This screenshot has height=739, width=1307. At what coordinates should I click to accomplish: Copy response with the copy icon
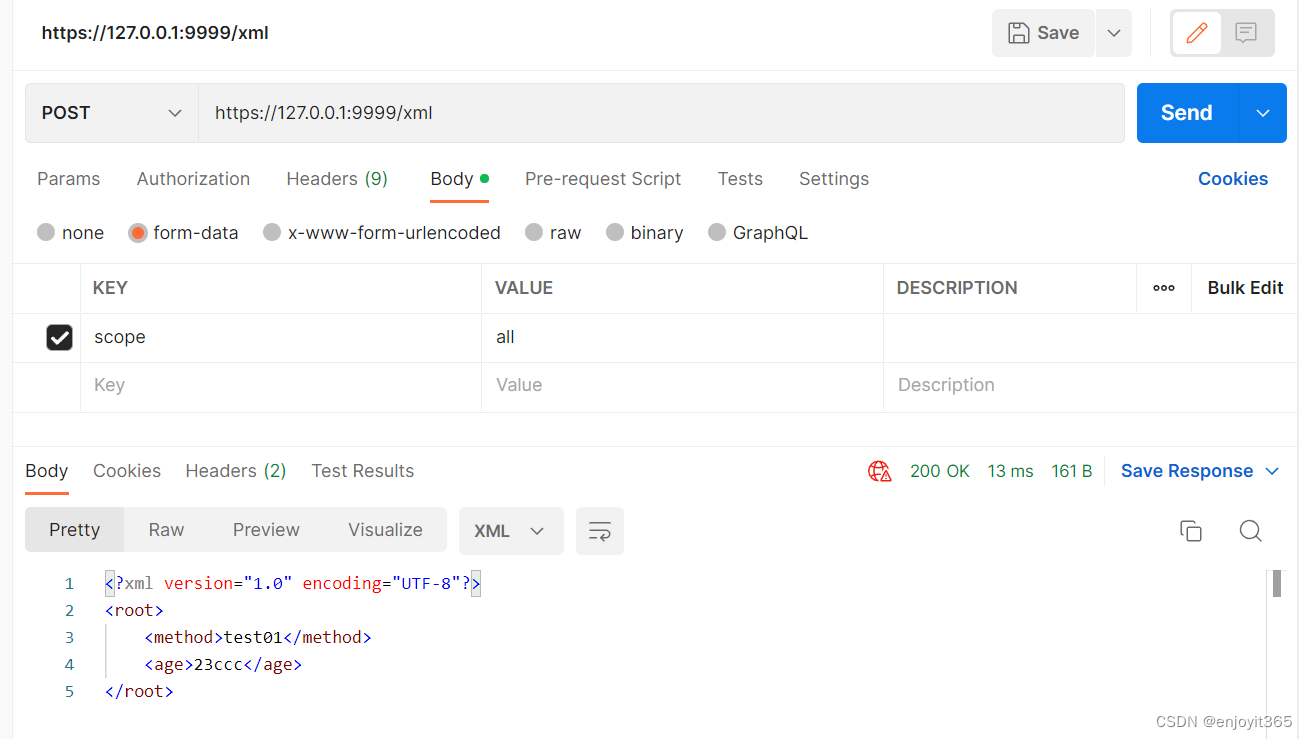(1190, 531)
